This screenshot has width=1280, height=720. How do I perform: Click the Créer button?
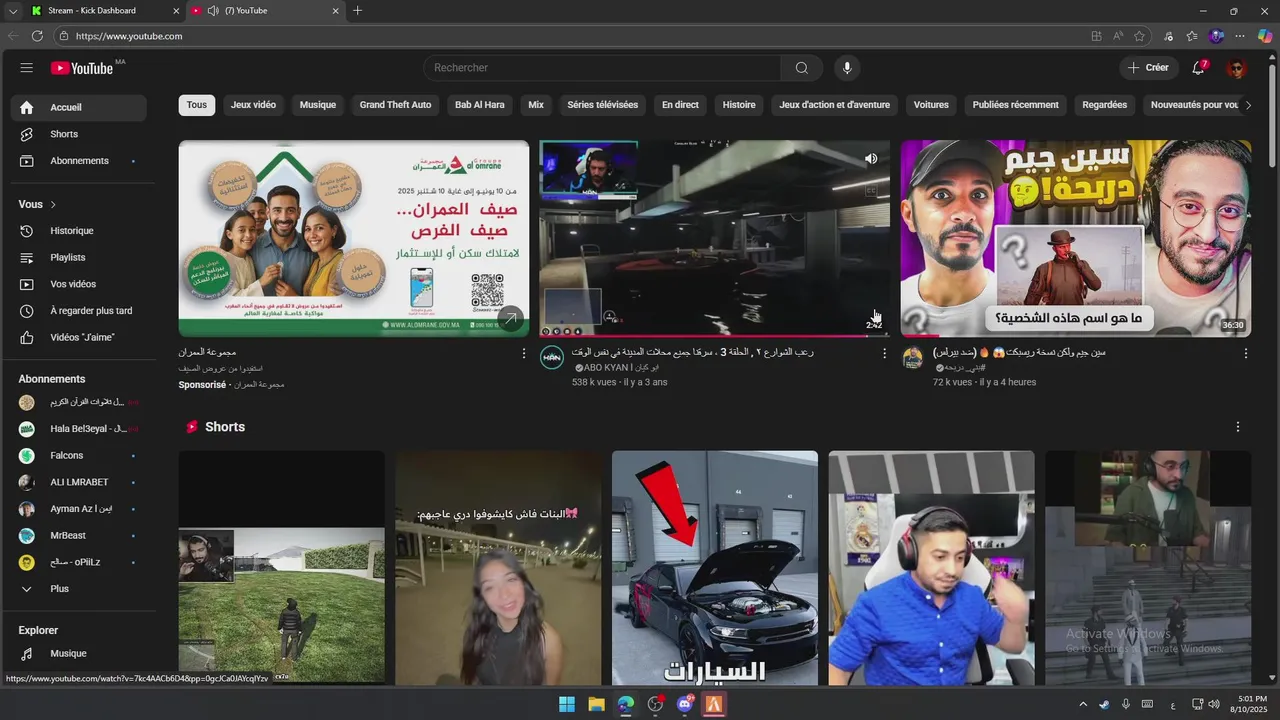coord(1148,68)
